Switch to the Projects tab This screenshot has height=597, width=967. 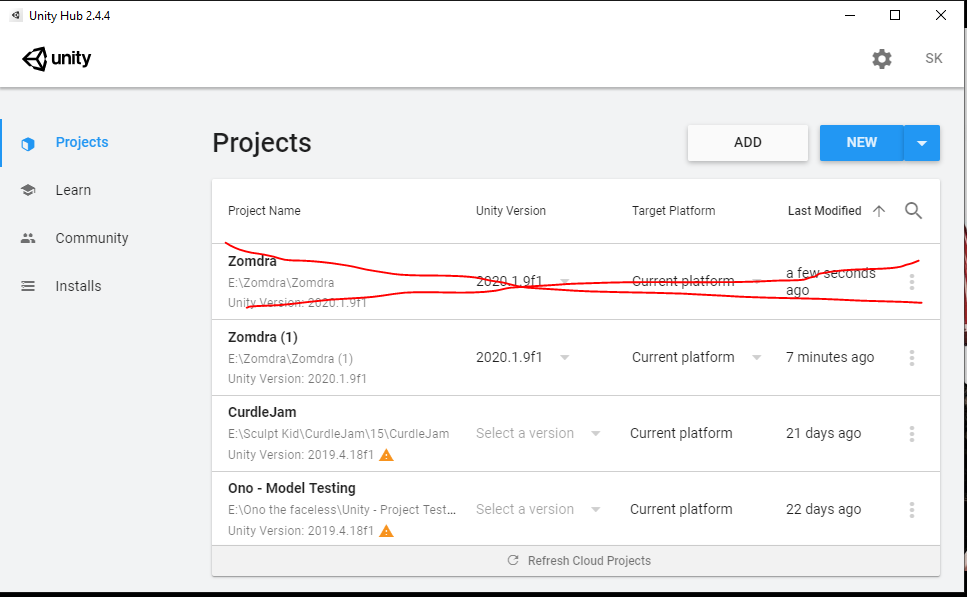click(82, 142)
